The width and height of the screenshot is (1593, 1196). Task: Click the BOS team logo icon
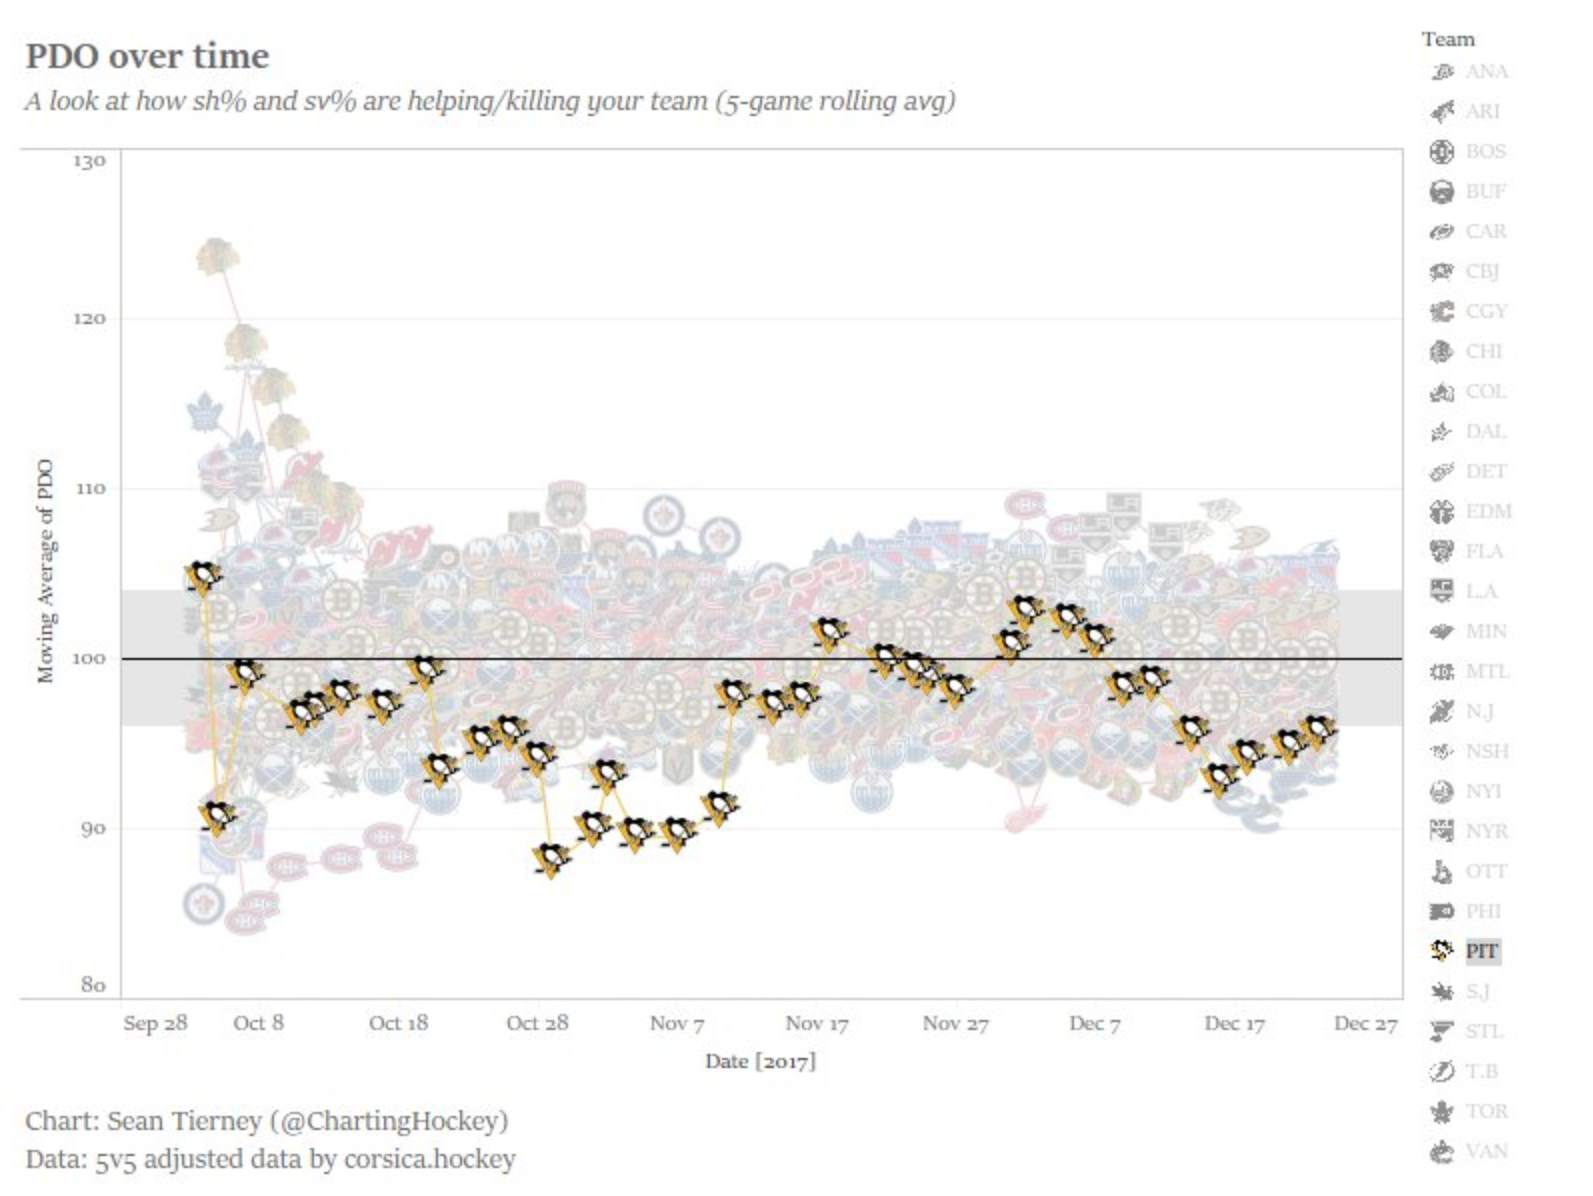(x=1441, y=152)
